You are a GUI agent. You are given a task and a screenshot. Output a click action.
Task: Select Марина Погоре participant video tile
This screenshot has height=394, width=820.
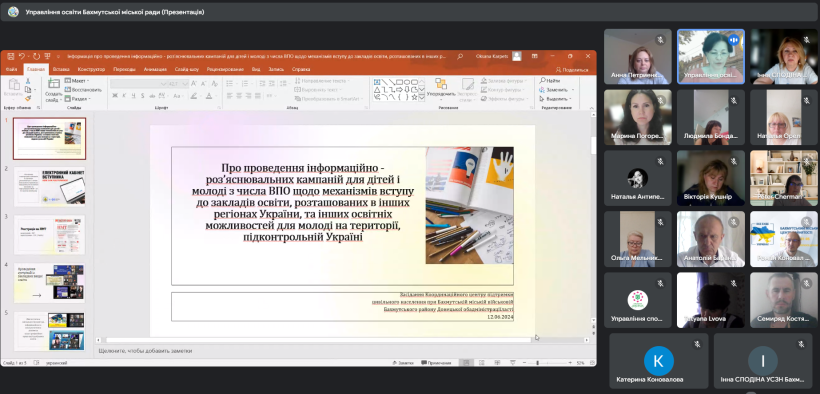[637, 117]
